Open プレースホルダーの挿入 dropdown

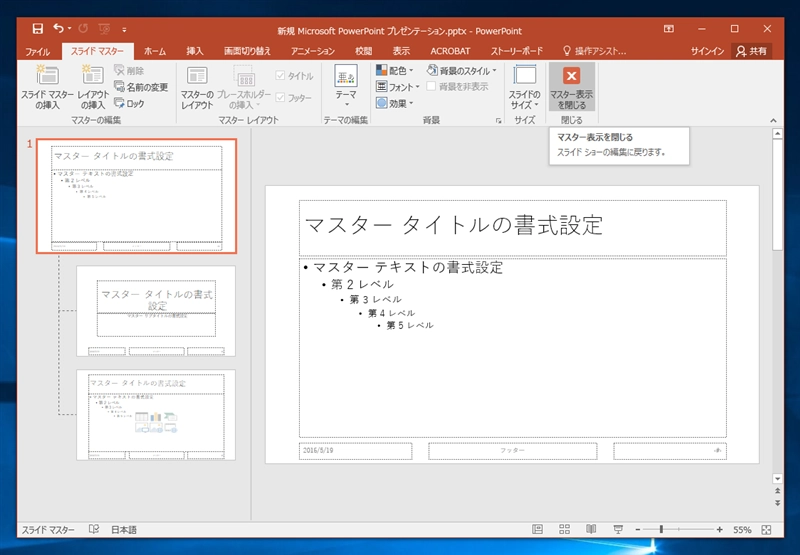pyautogui.click(x=244, y=87)
